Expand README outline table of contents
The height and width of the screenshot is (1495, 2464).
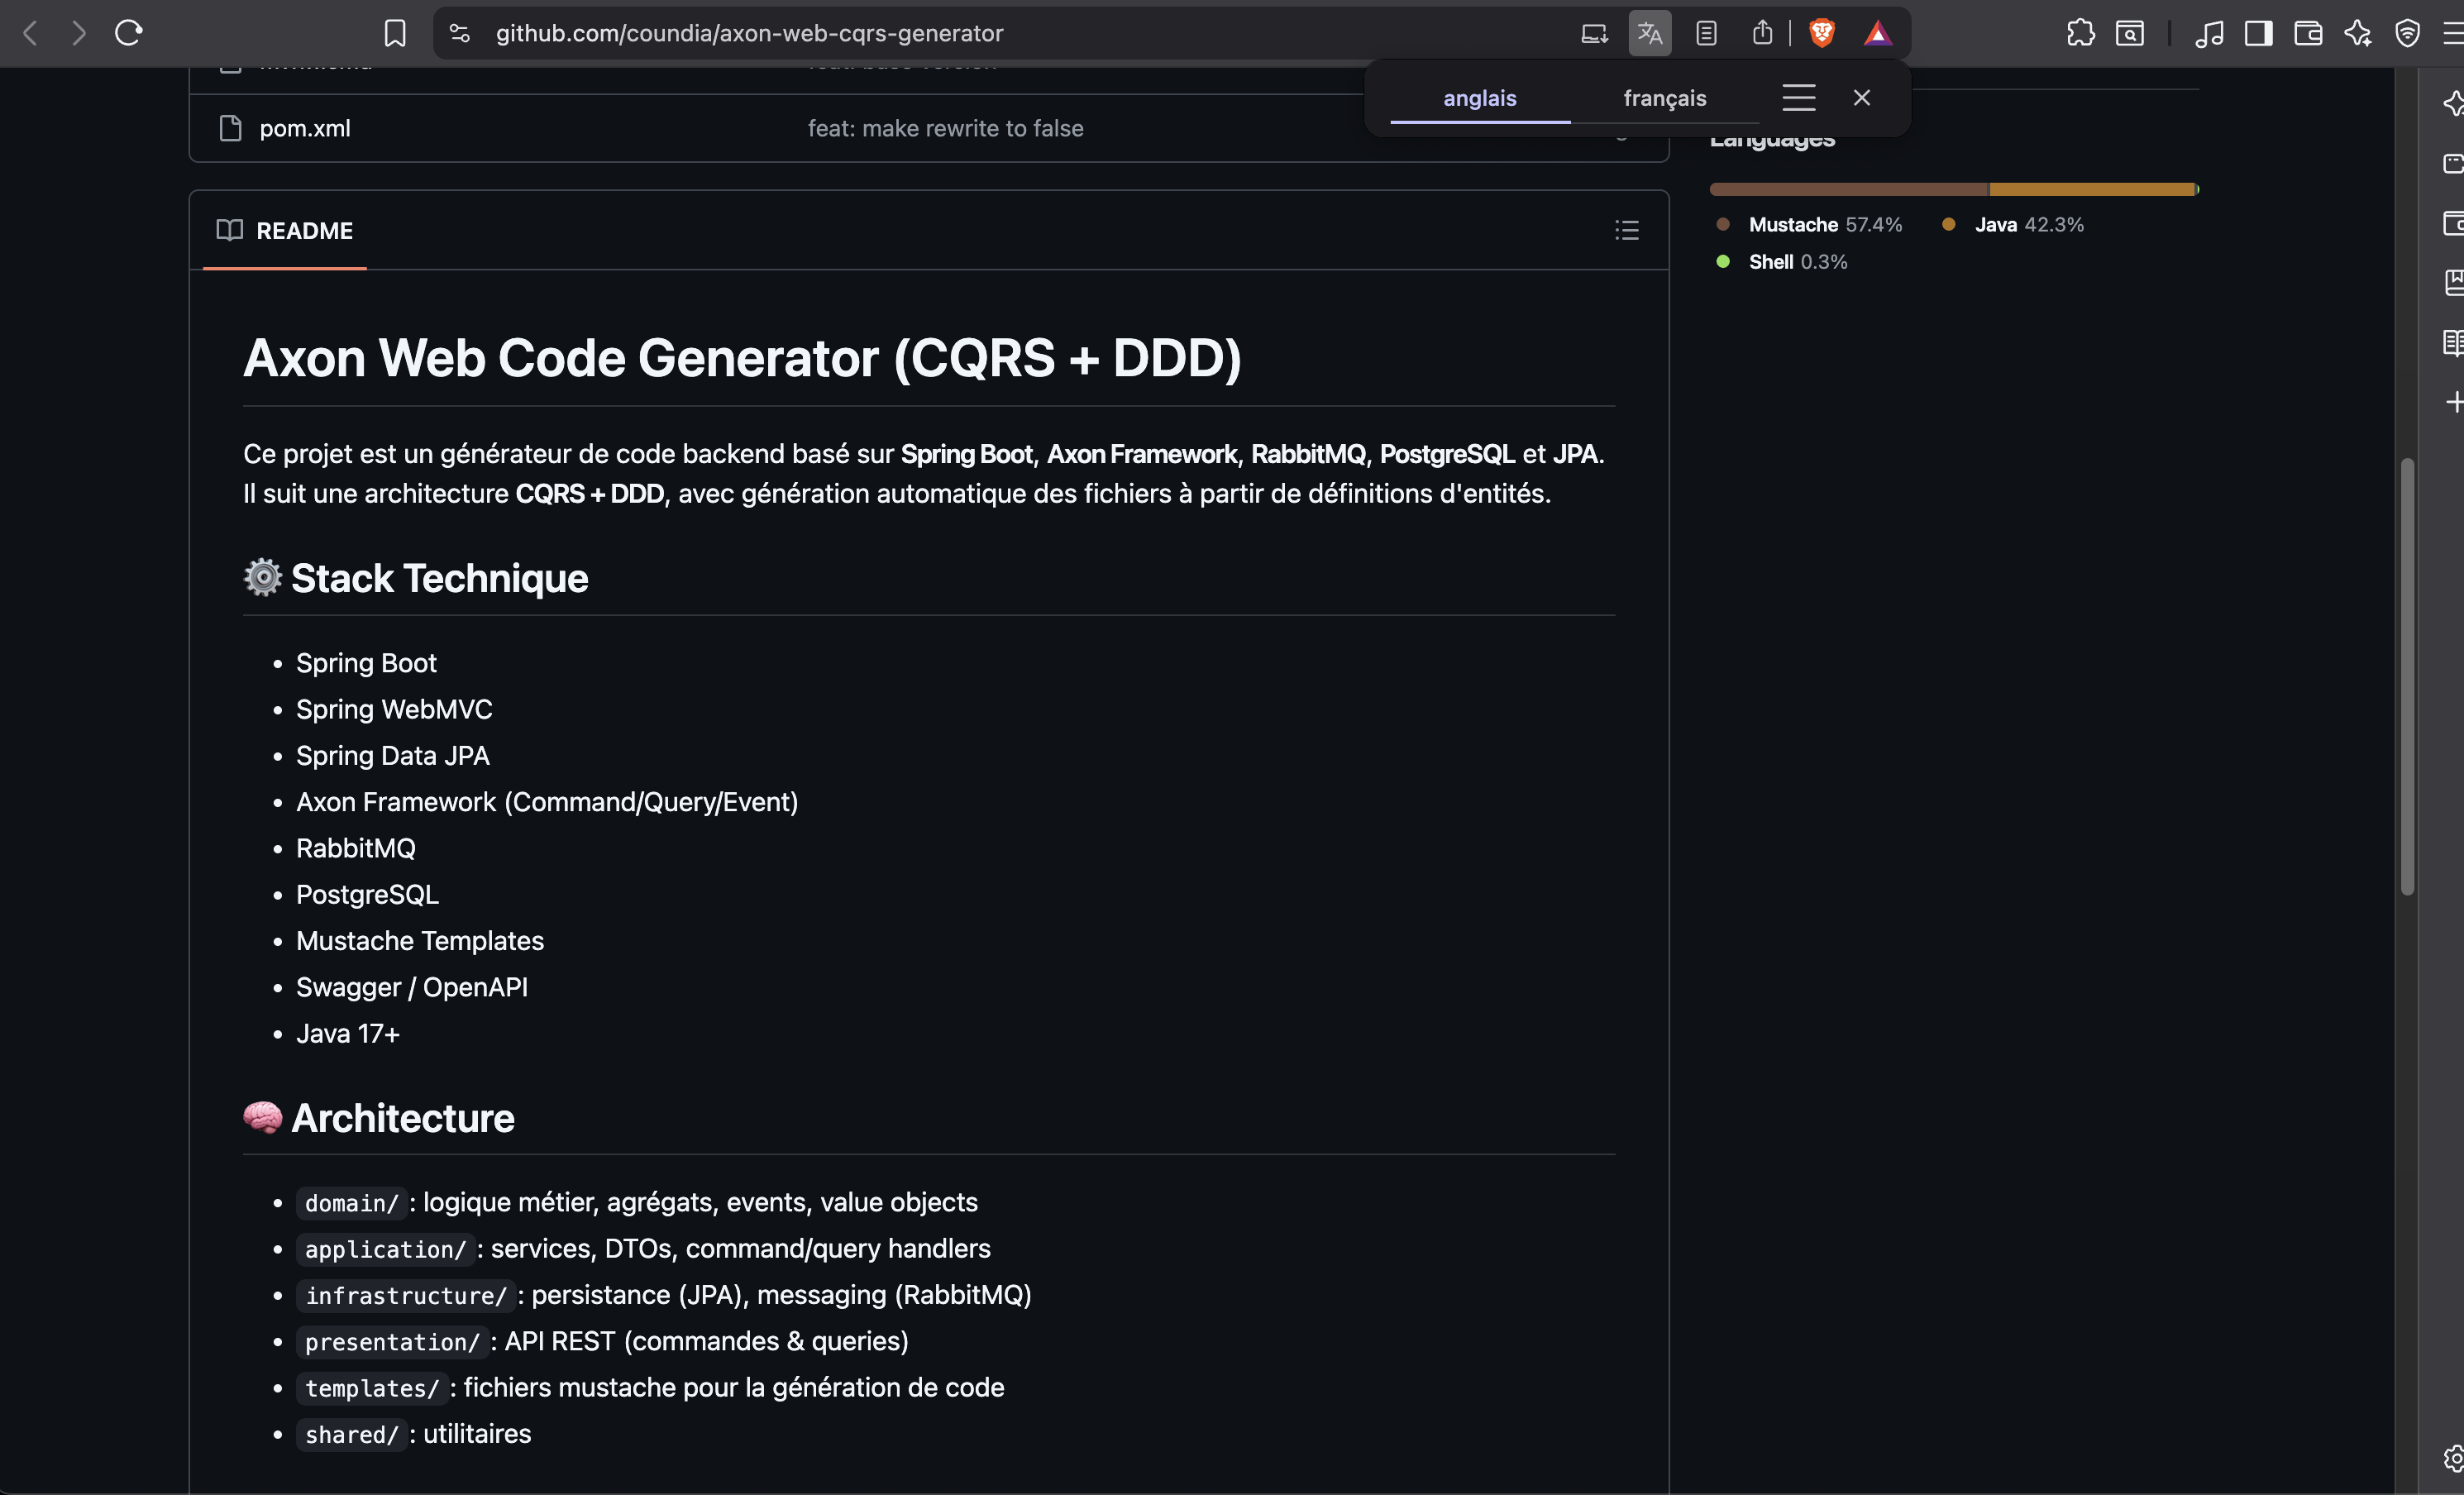tap(1626, 230)
